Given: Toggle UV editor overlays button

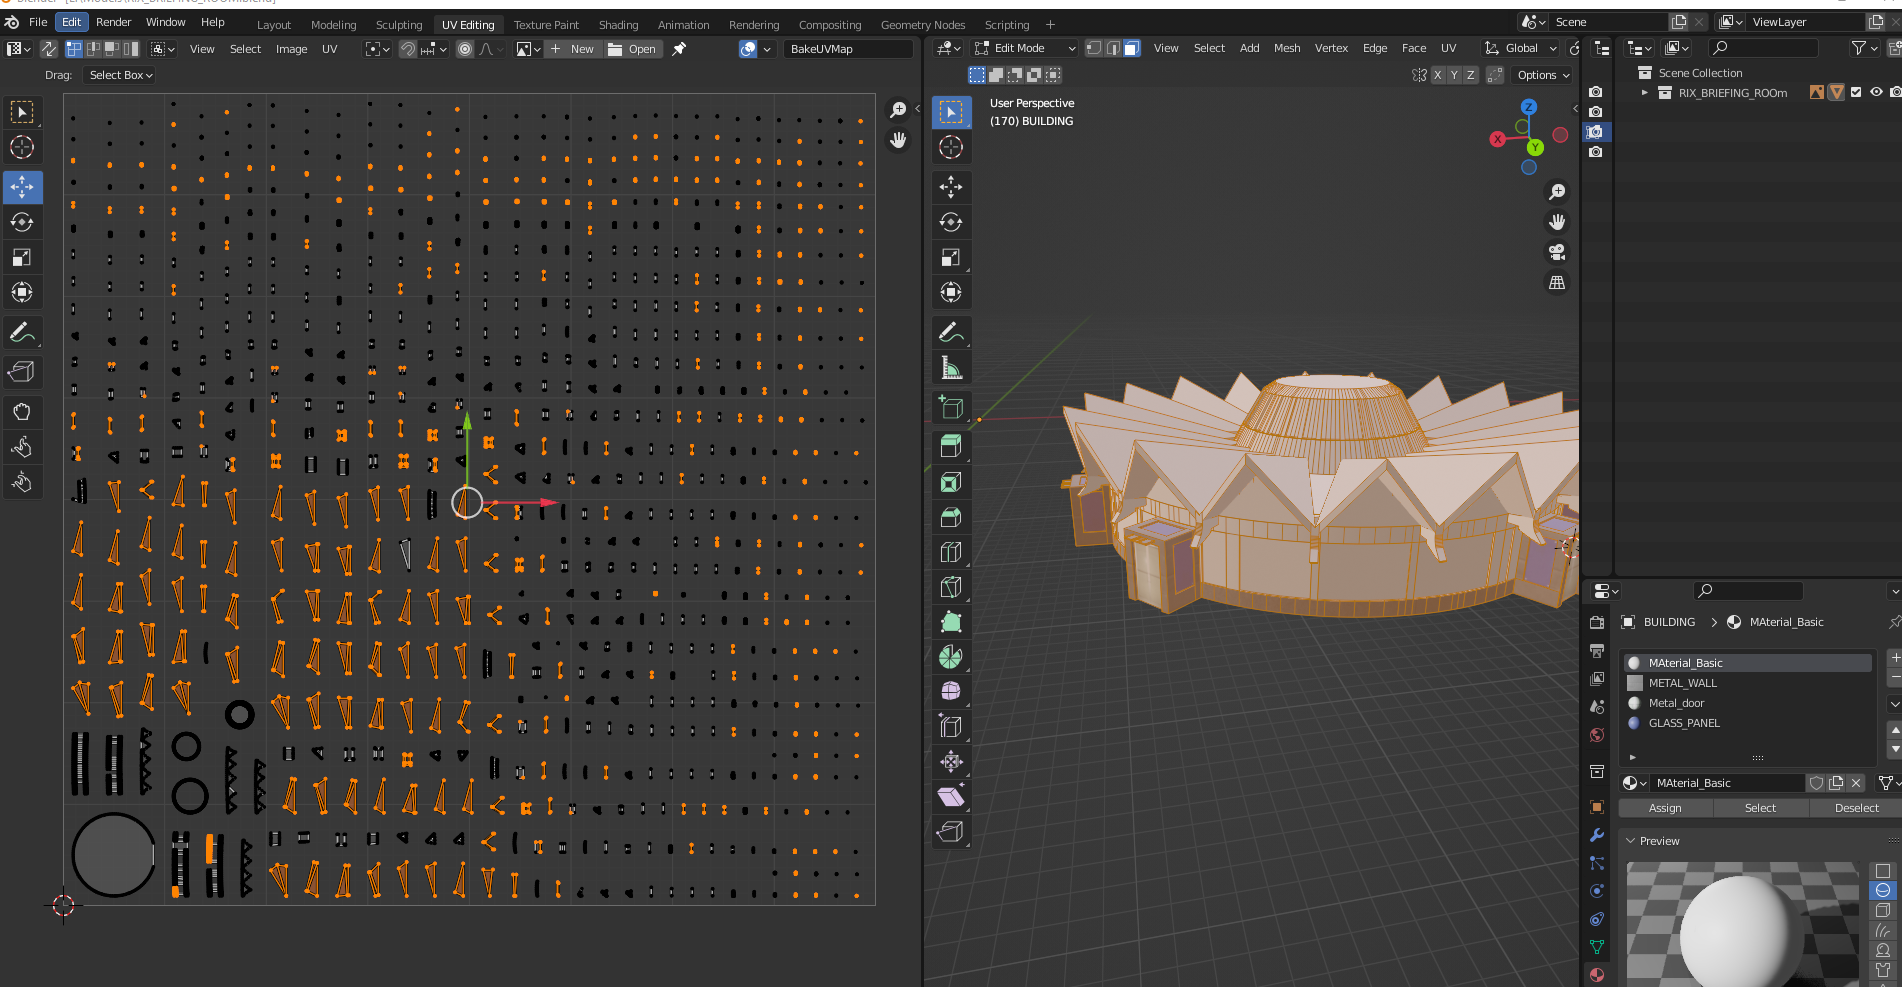Looking at the screenshot, I should tap(748, 49).
